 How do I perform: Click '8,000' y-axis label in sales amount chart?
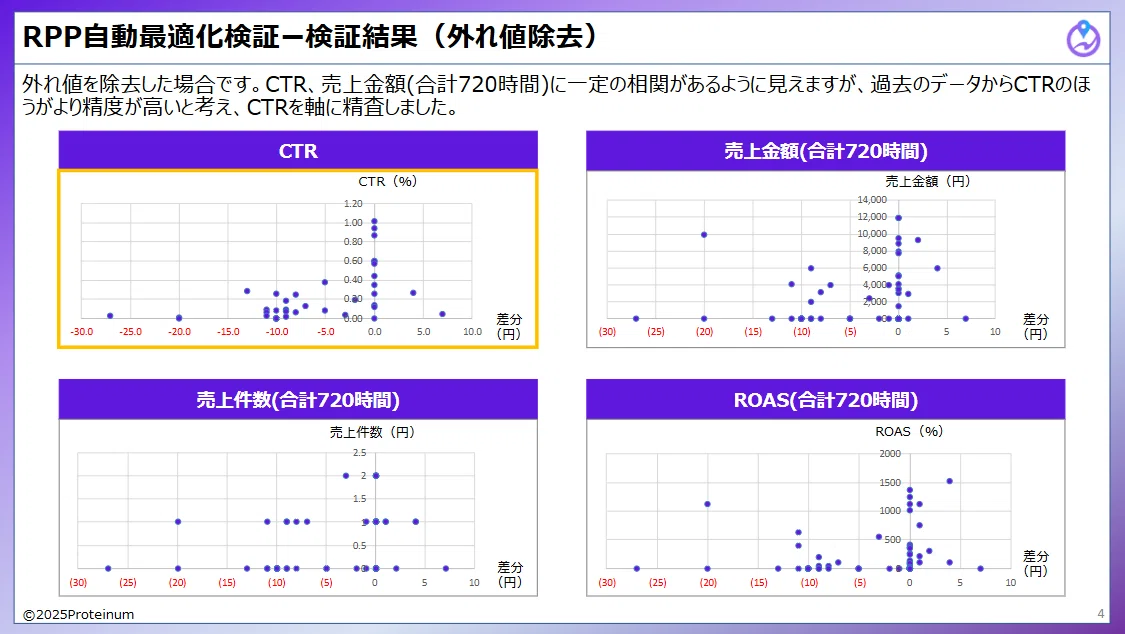coord(875,250)
